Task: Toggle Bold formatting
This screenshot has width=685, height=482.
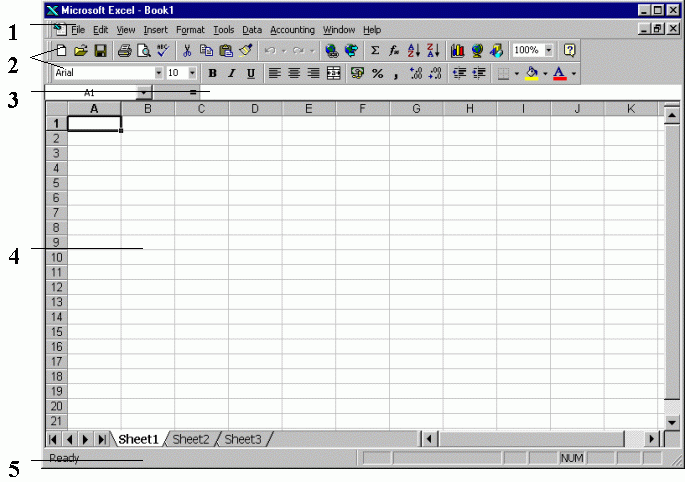Action: point(212,73)
